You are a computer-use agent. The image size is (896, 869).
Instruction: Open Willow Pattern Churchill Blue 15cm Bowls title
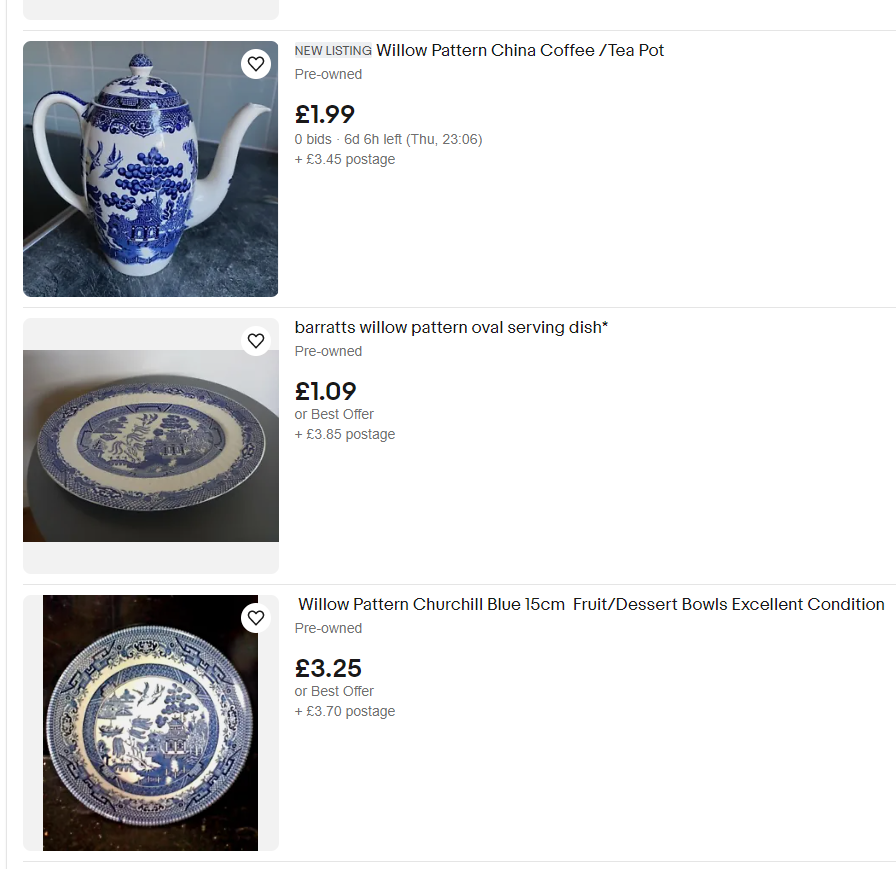click(591, 604)
